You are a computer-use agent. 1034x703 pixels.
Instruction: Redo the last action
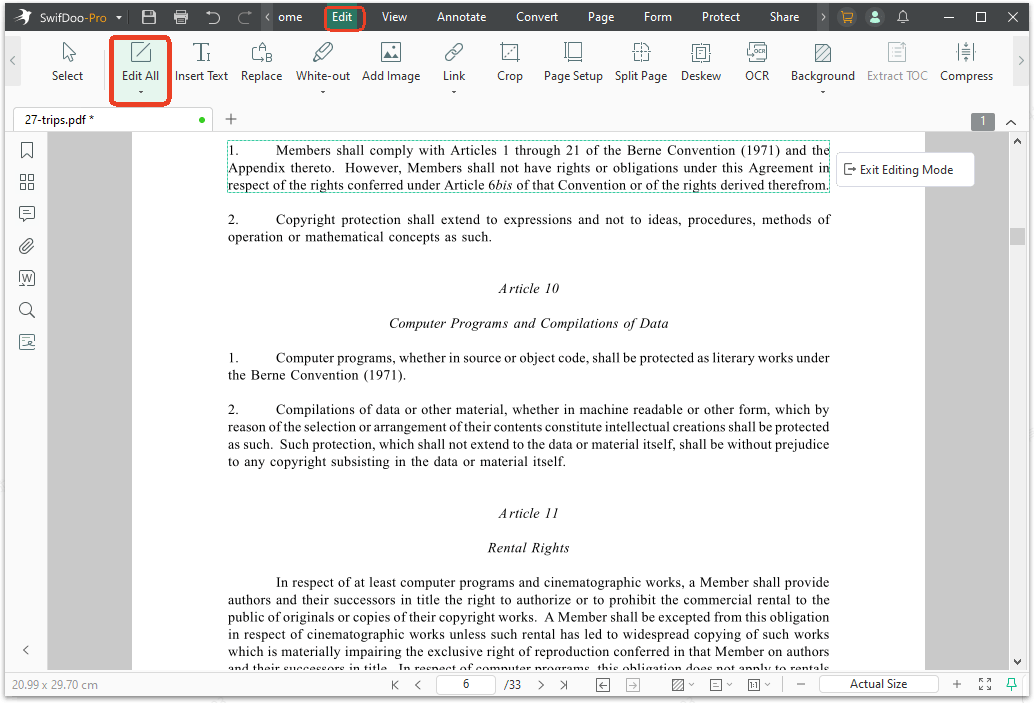click(x=244, y=17)
